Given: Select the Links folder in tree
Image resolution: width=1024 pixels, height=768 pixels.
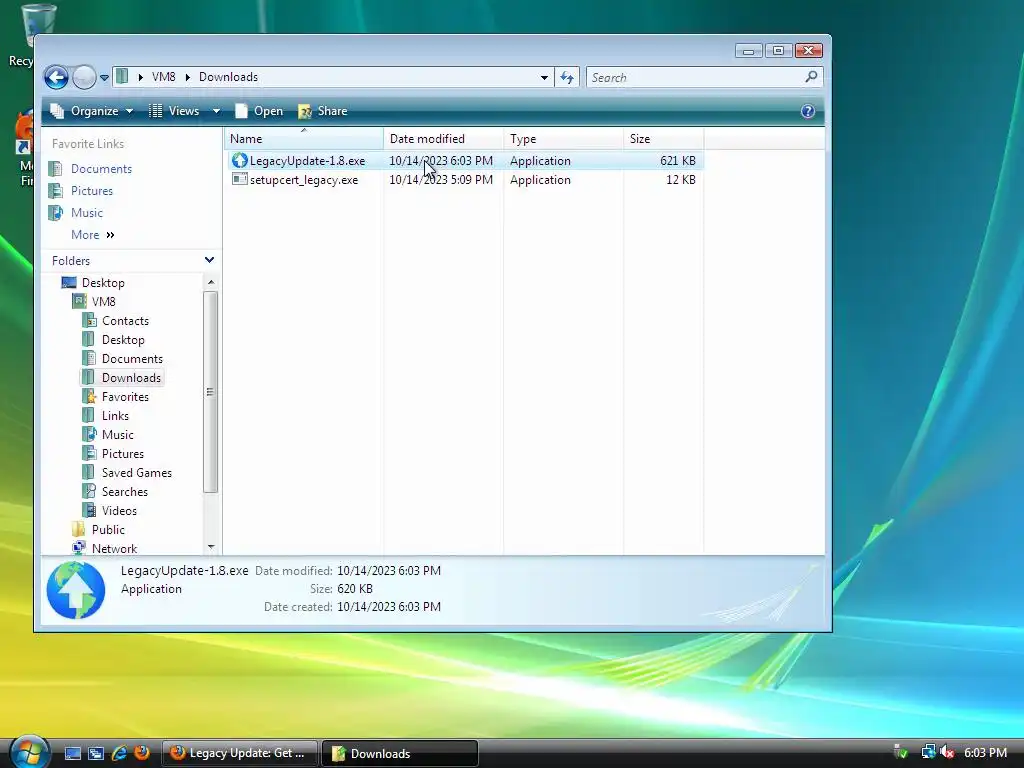Looking at the screenshot, I should pyautogui.click(x=115, y=415).
